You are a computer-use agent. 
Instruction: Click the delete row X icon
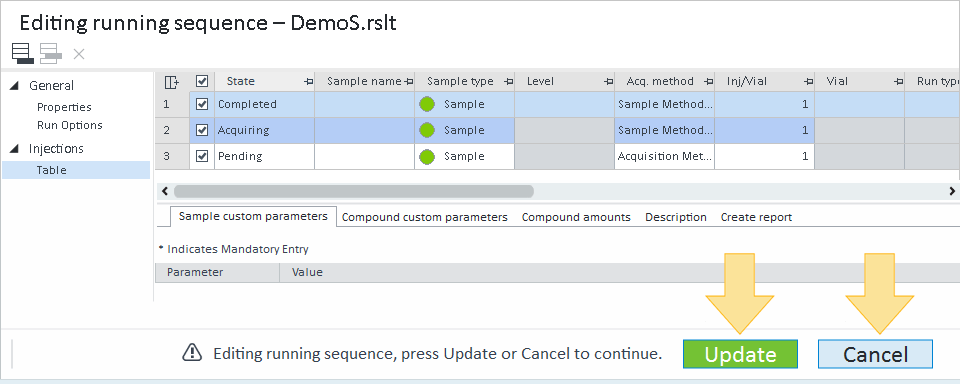[79, 54]
